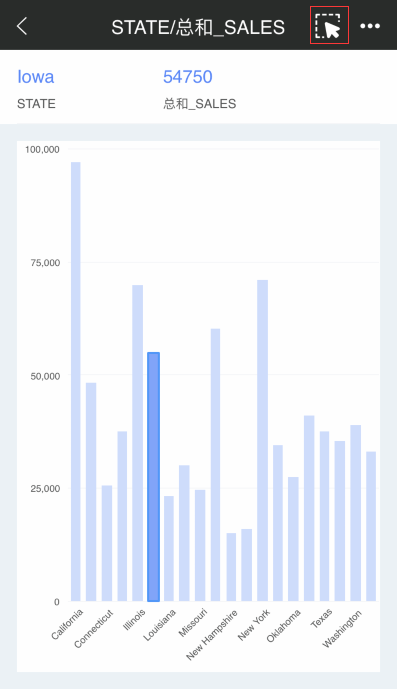397x689 pixels.
Task: Open the three-dot more options menu
Action: tap(370, 26)
